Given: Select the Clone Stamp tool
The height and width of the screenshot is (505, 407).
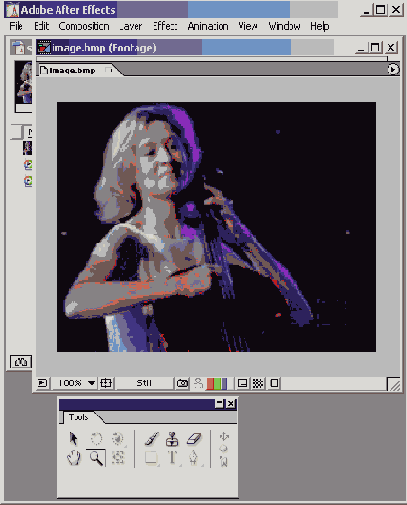Looking at the screenshot, I should pos(172,439).
